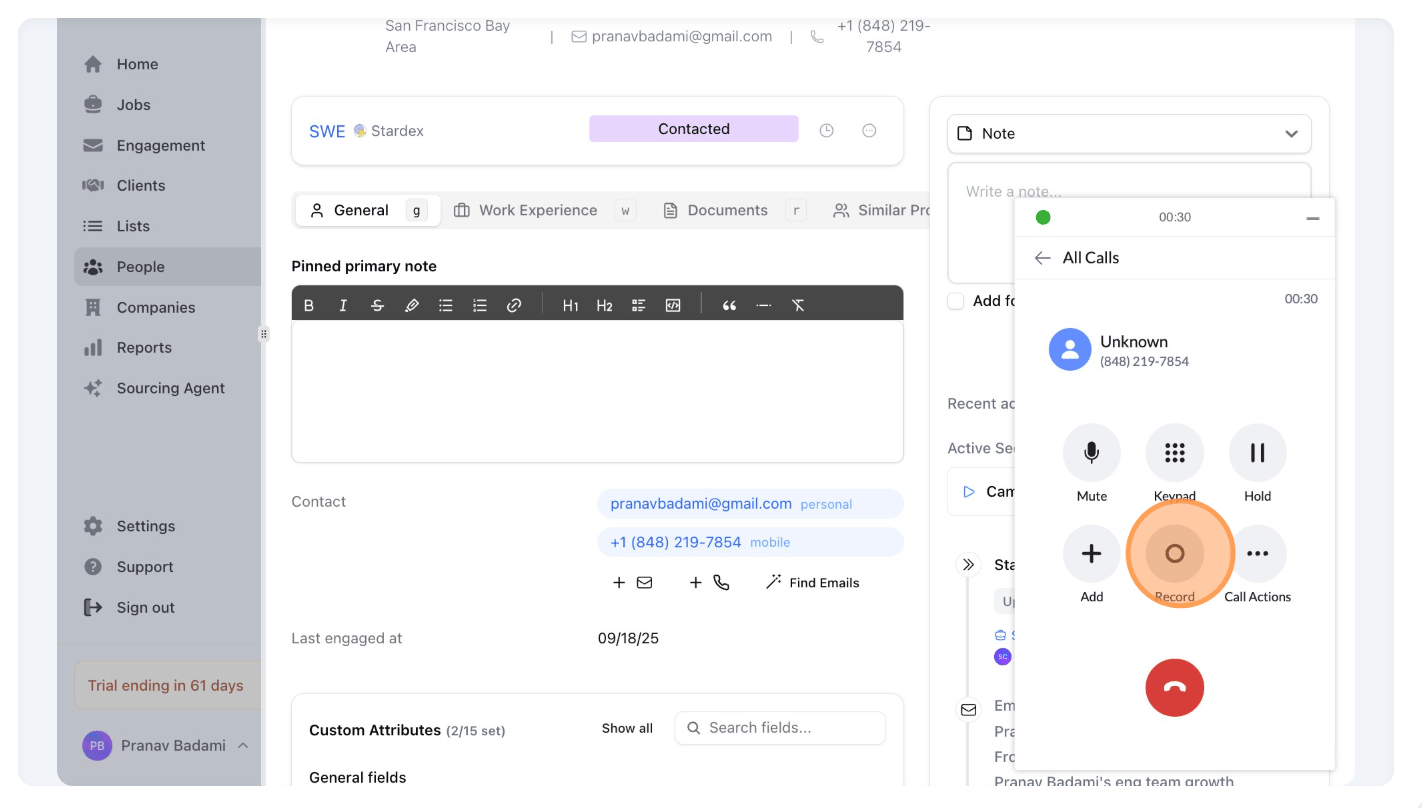Screen dimensions: 1422x808
Task: Click the add phone number icon
Action: (710, 582)
